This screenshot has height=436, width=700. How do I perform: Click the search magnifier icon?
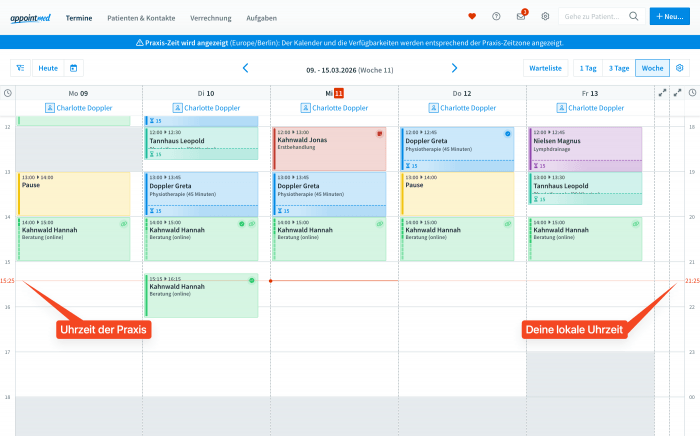click(633, 17)
